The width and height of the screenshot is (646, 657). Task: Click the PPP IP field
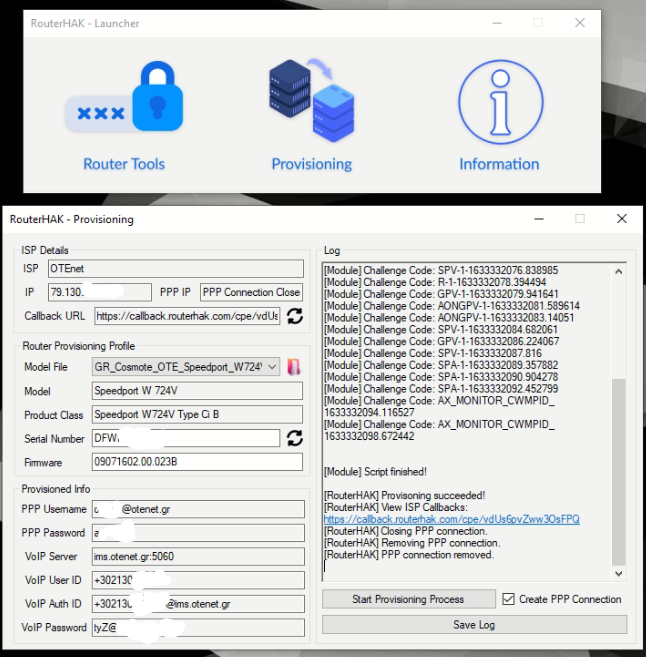coord(251,292)
